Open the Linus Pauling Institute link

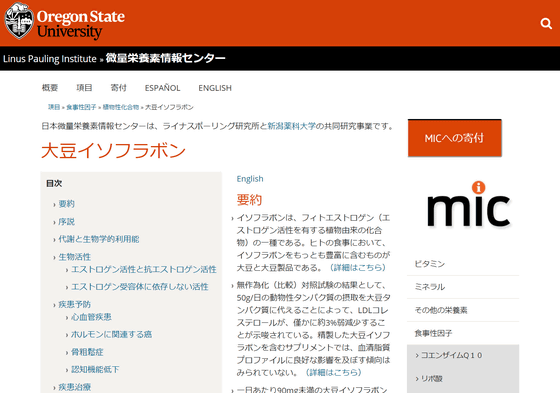tap(50, 59)
